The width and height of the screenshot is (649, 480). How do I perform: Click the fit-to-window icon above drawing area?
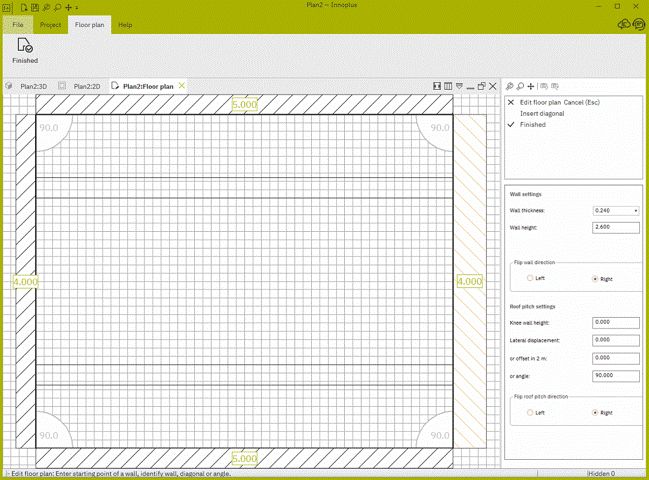(x=437, y=86)
